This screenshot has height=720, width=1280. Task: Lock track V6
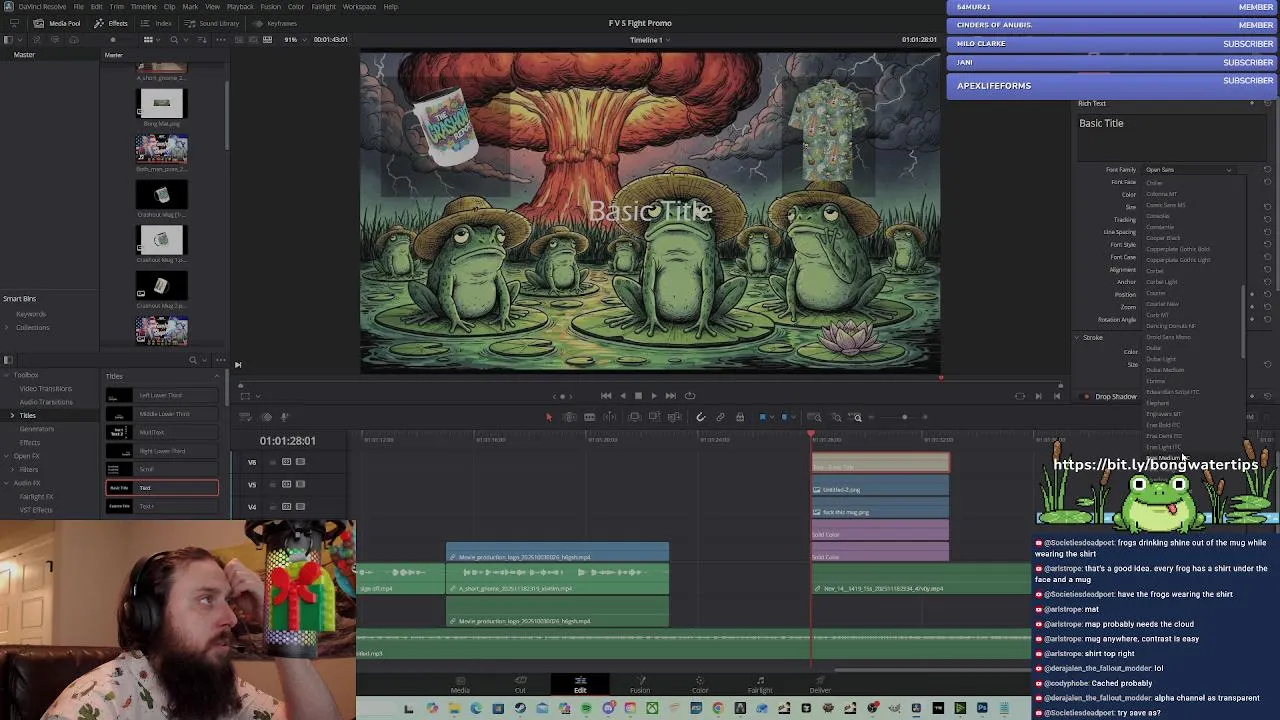click(272, 462)
